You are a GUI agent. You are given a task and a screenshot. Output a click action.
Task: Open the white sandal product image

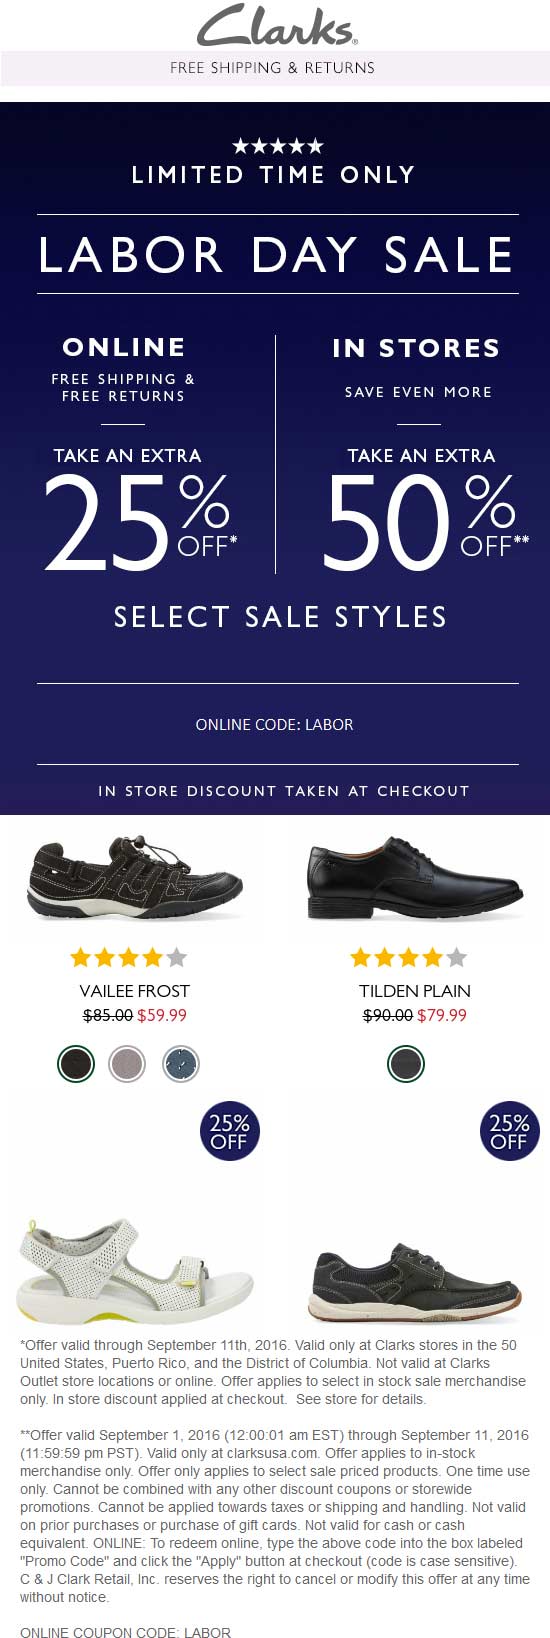click(x=135, y=1270)
